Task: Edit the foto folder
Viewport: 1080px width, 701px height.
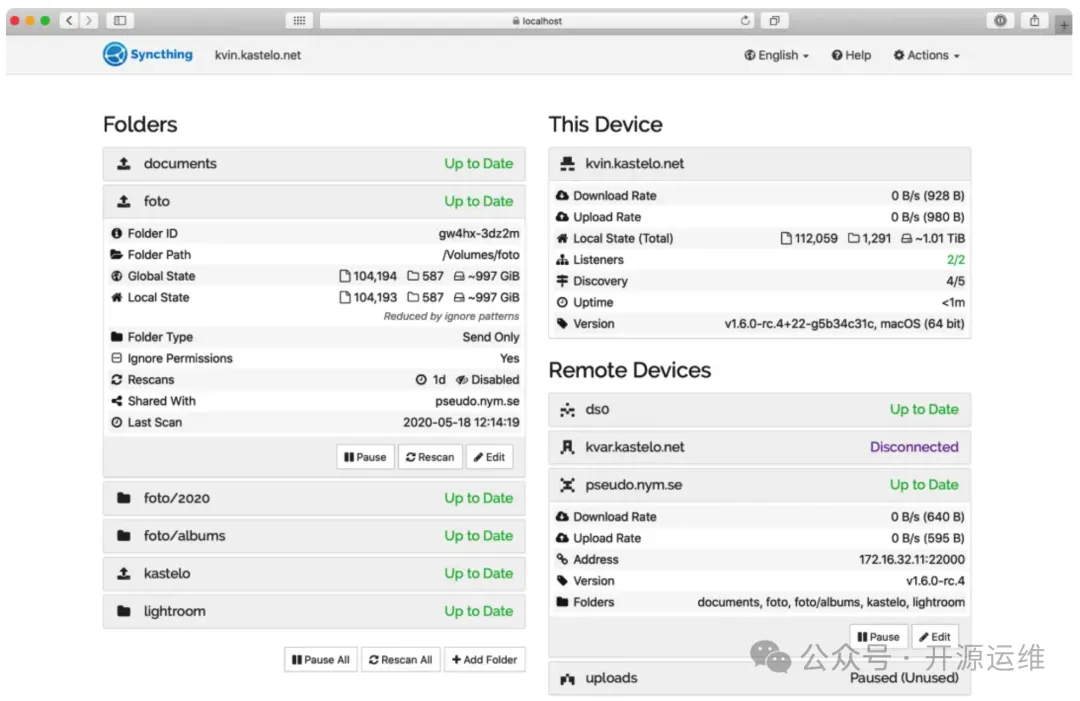Action: pos(489,457)
